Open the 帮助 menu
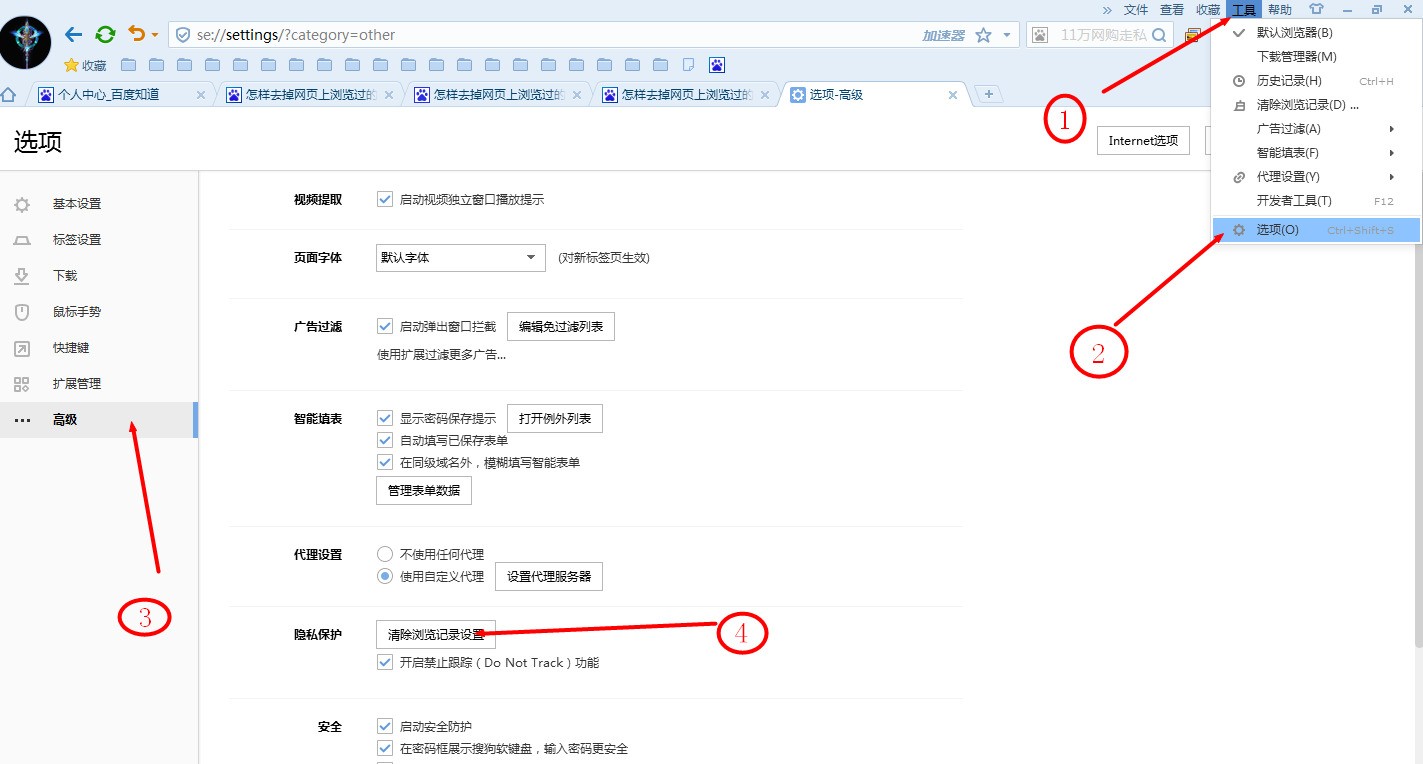Image resolution: width=1423 pixels, height=764 pixels. point(1279,9)
